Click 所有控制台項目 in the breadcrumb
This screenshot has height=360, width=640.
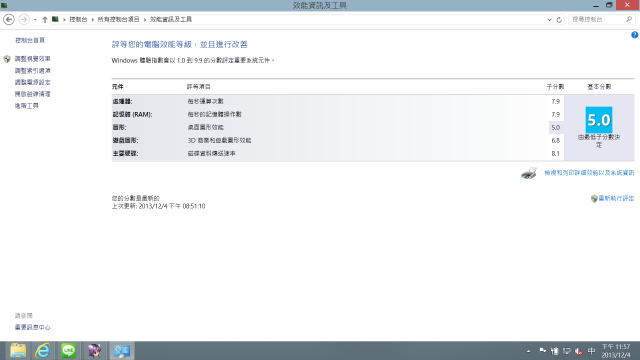point(118,19)
